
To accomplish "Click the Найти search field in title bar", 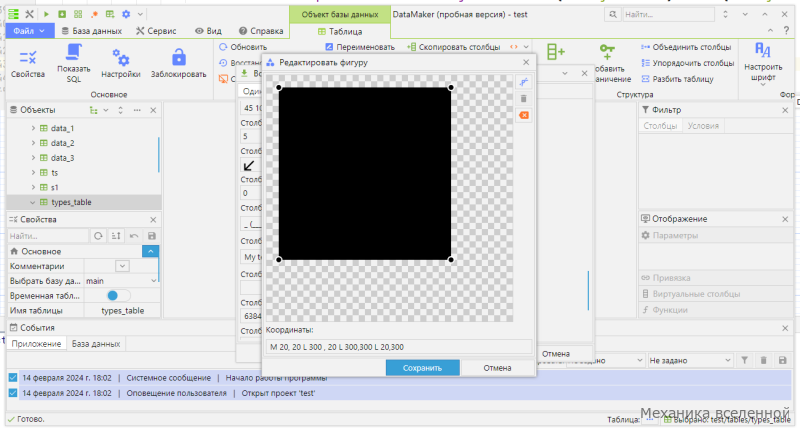I will (667, 14).
